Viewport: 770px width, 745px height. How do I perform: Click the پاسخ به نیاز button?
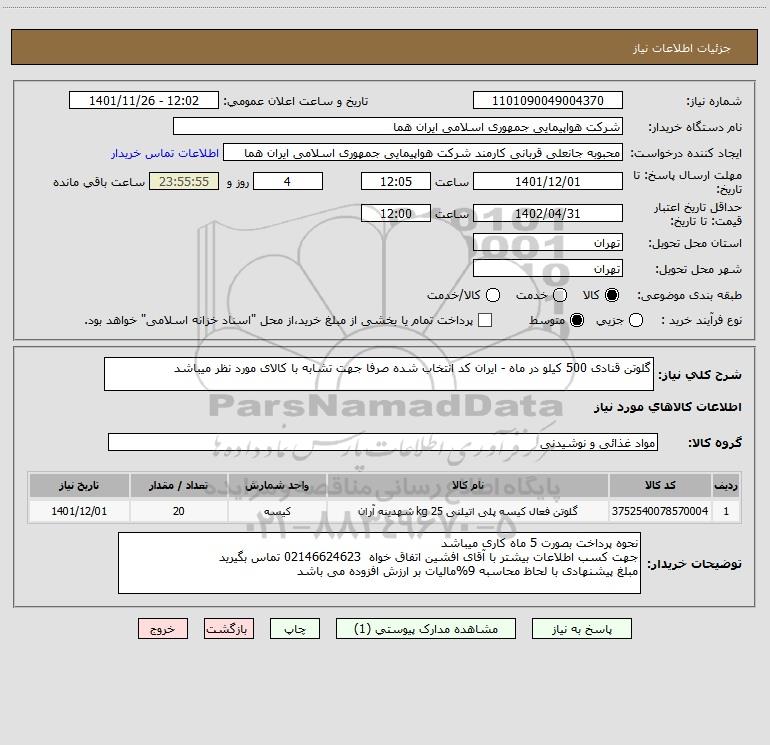(581, 629)
